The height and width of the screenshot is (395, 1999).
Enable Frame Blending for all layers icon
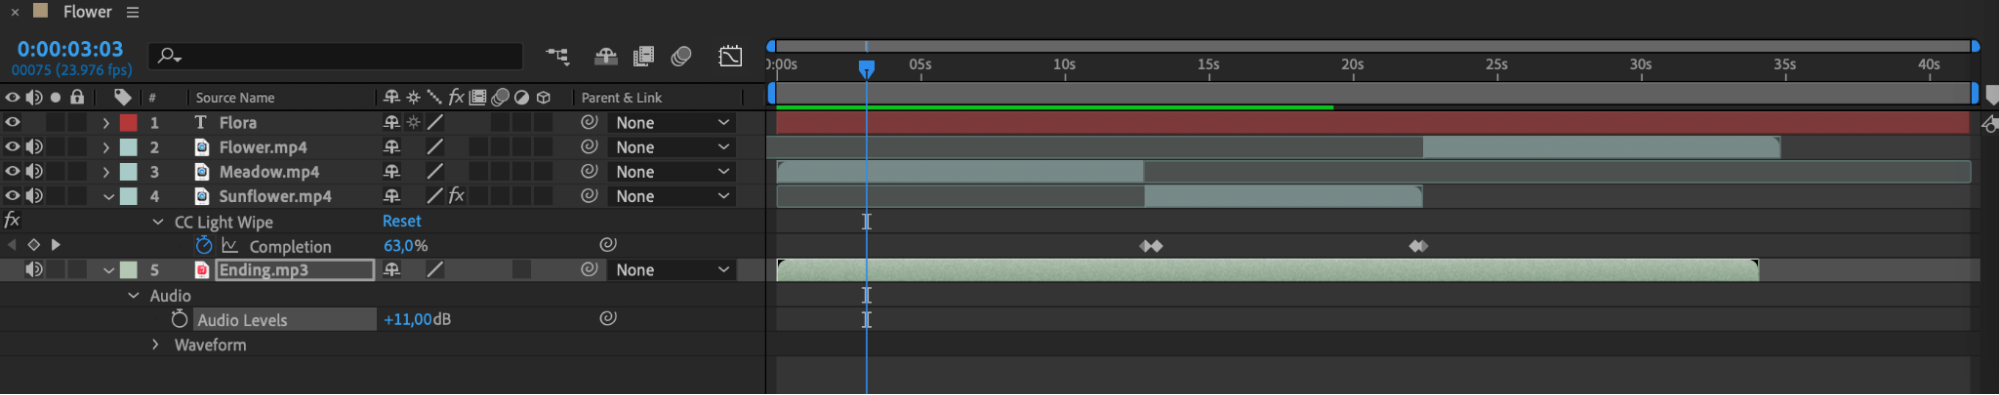tap(644, 56)
